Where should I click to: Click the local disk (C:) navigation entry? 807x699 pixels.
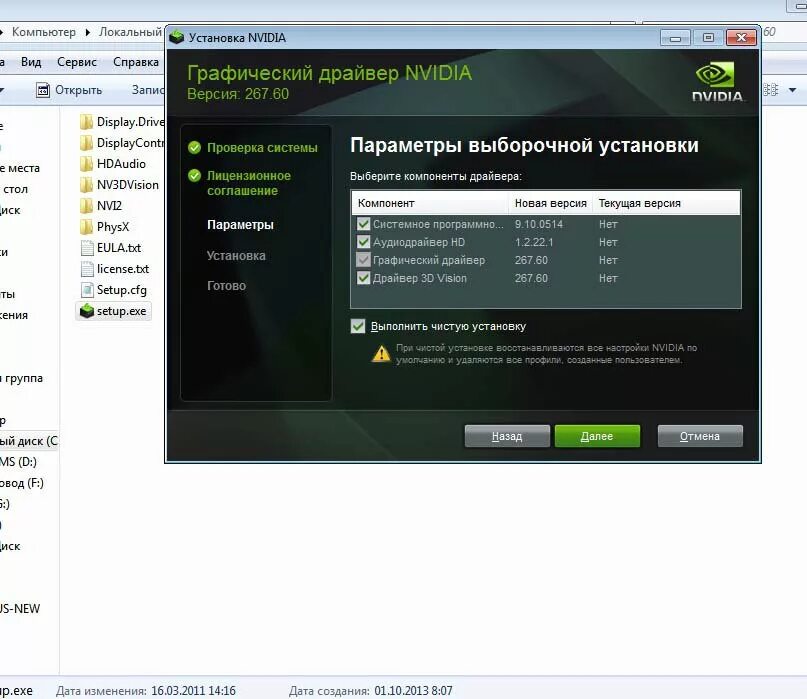29,441
